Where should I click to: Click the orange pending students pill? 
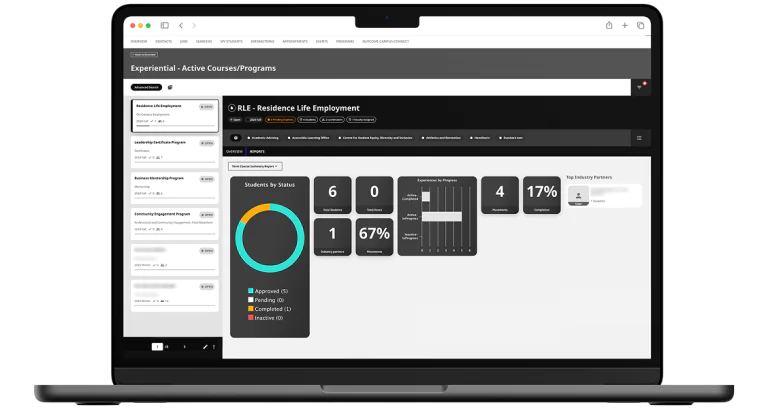pyautogui.click(x=280, y=120)
